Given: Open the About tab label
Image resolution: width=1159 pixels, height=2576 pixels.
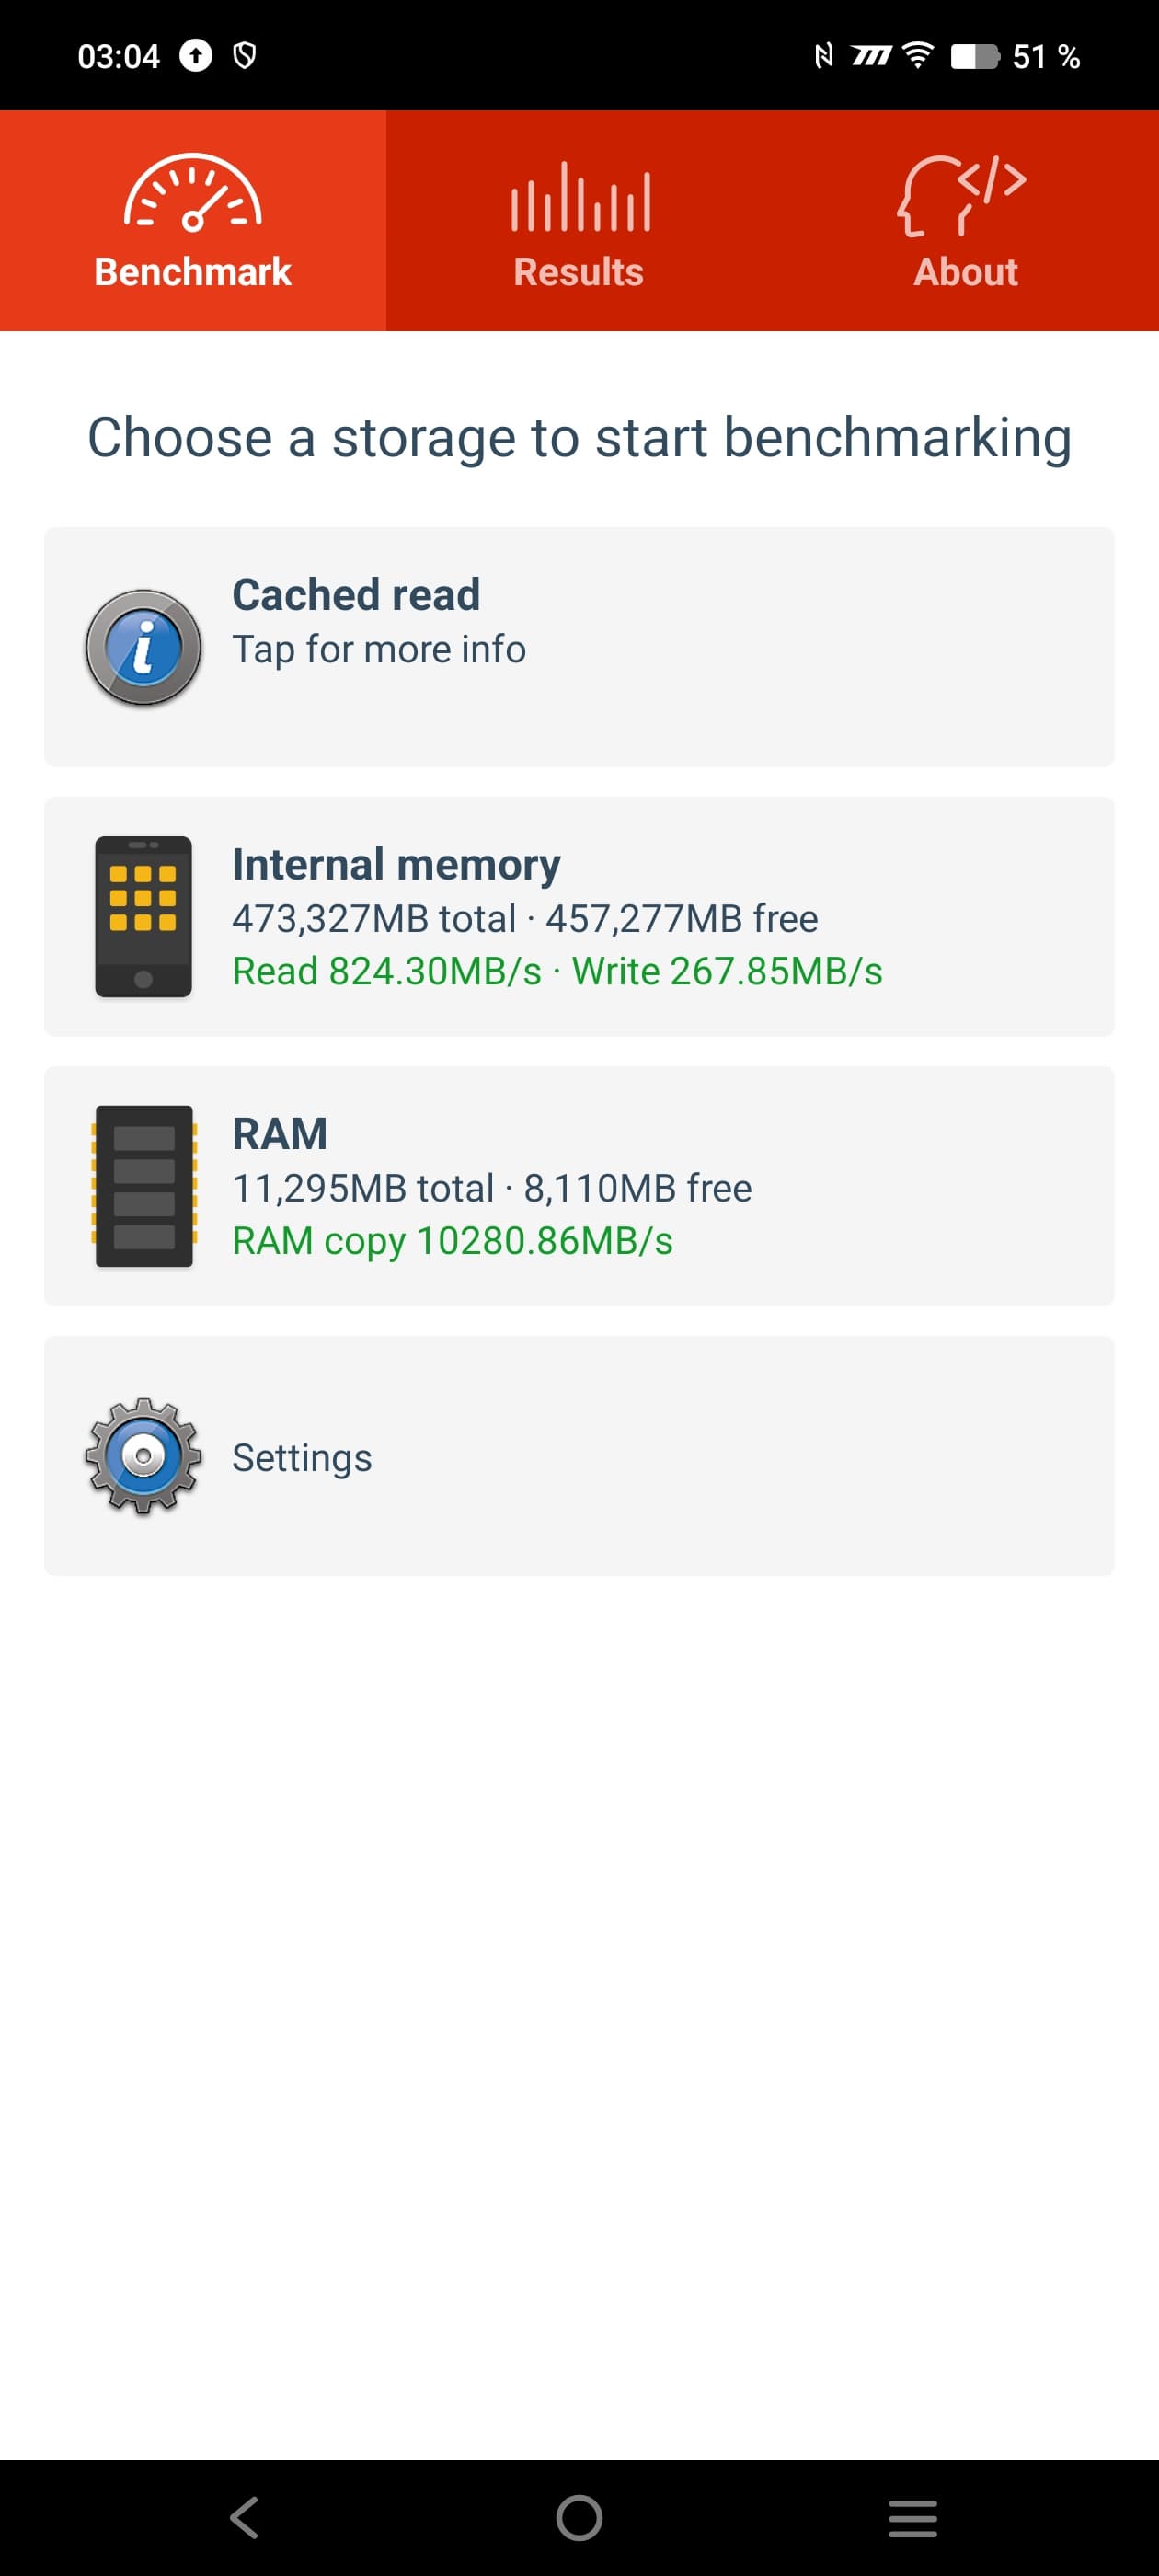Looking at the screenshot, I should click(x=965, y=272).
